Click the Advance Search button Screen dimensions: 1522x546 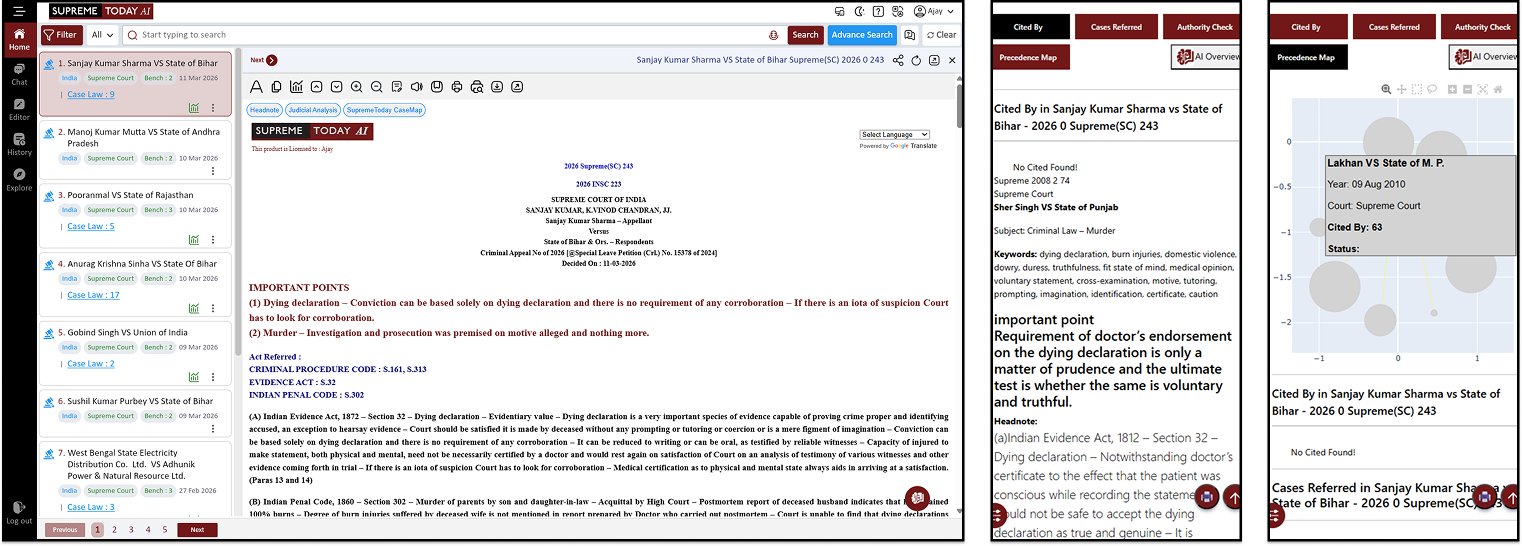[862, 35]
